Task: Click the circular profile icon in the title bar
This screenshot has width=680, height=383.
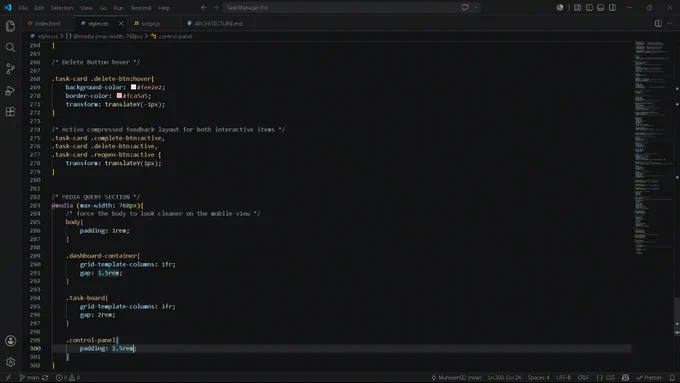Action: click(x=560, y=7)
